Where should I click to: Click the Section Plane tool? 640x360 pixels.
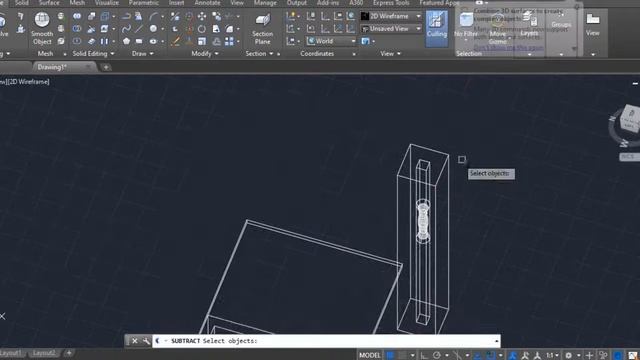262,28
